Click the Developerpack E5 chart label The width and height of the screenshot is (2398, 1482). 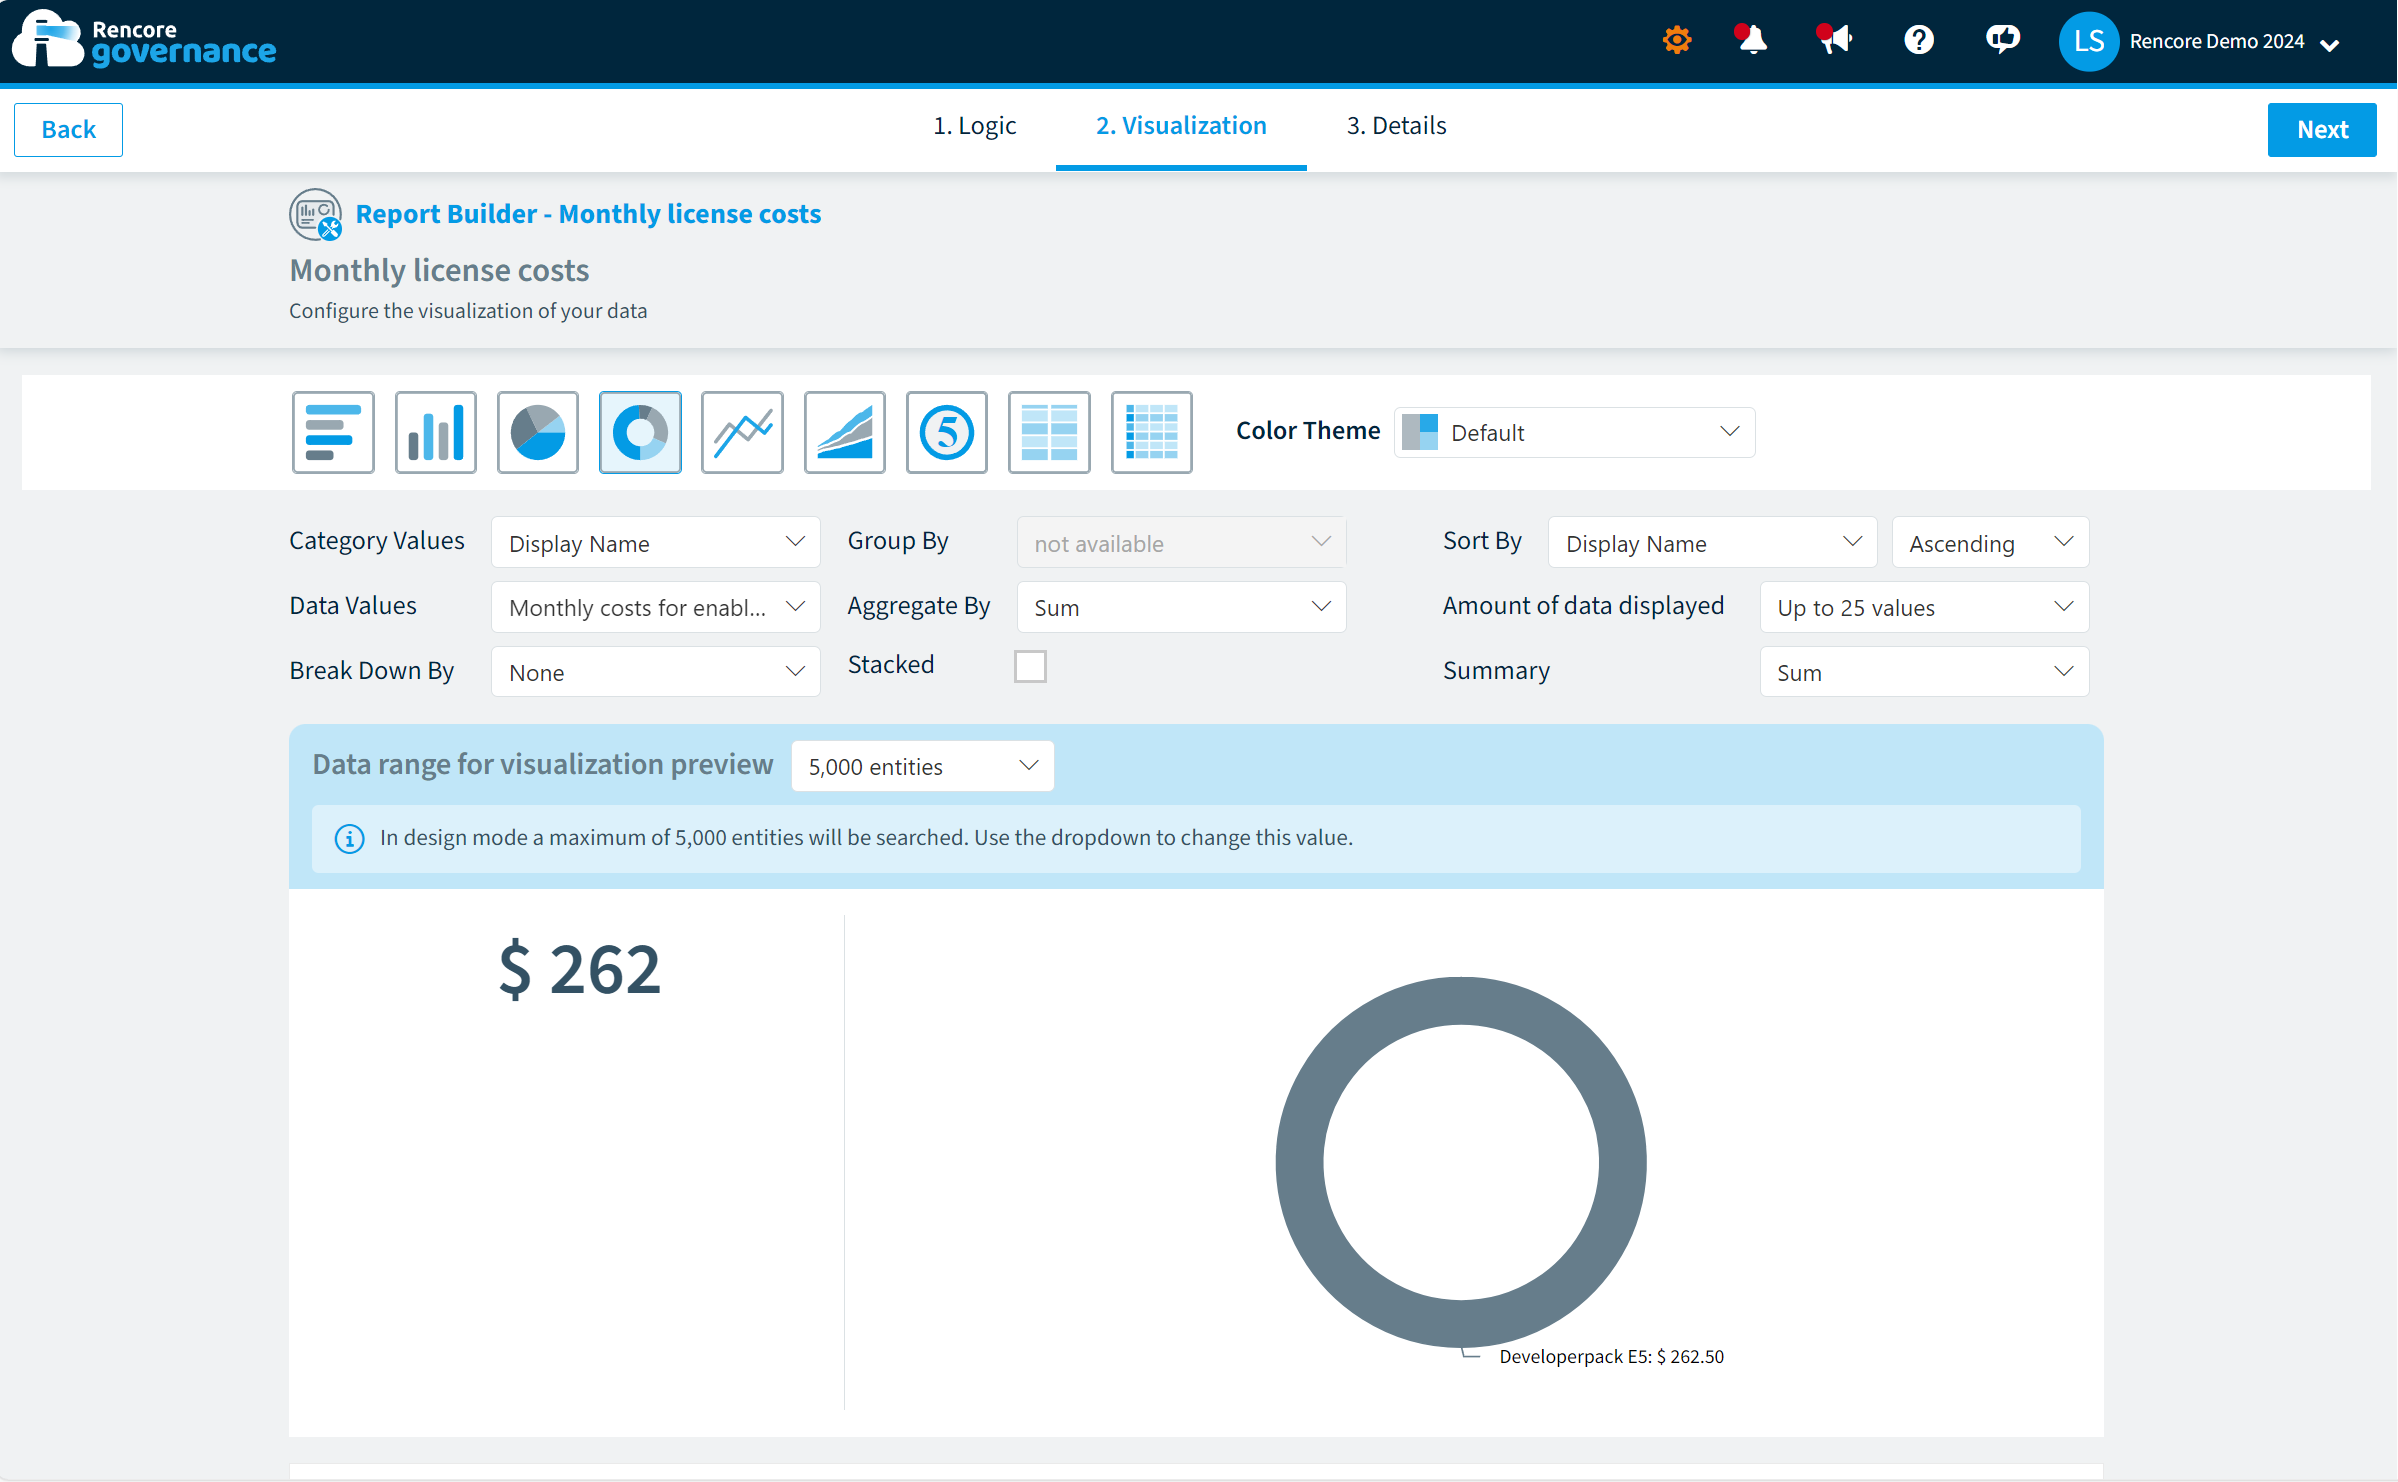[x=1612, y=1357]
